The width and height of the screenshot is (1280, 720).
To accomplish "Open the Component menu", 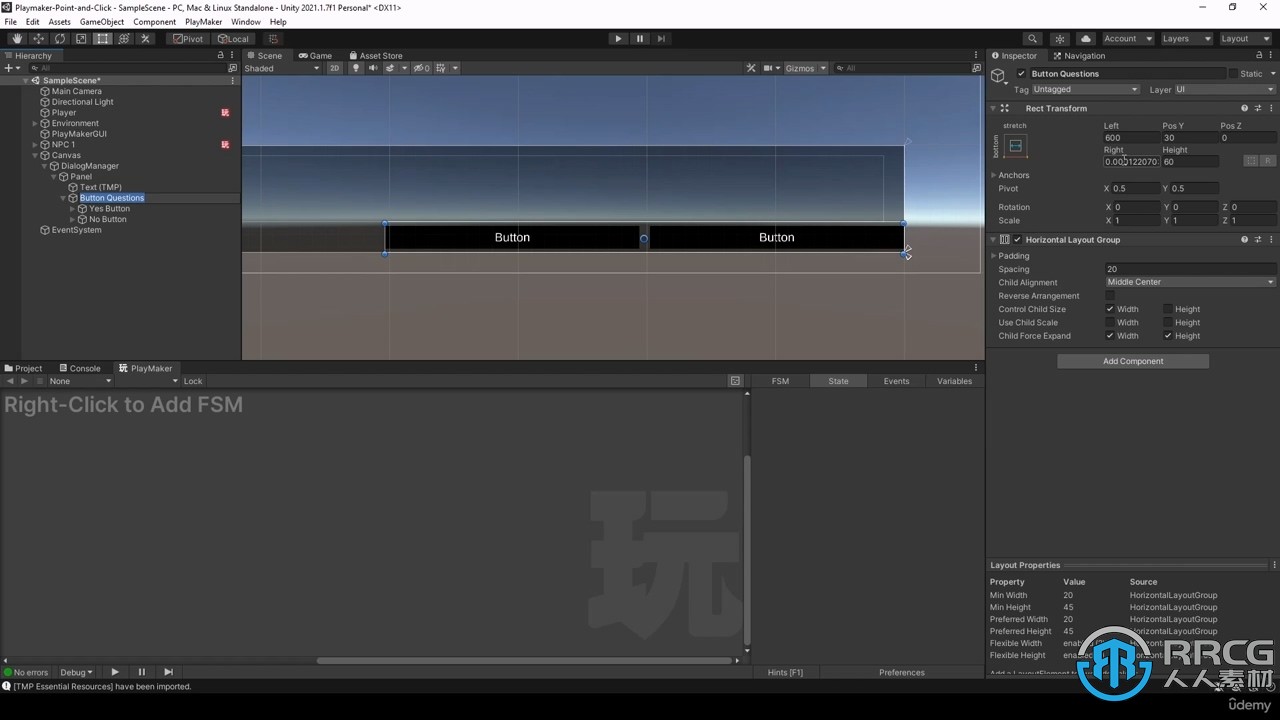I will tap(155, 22).
